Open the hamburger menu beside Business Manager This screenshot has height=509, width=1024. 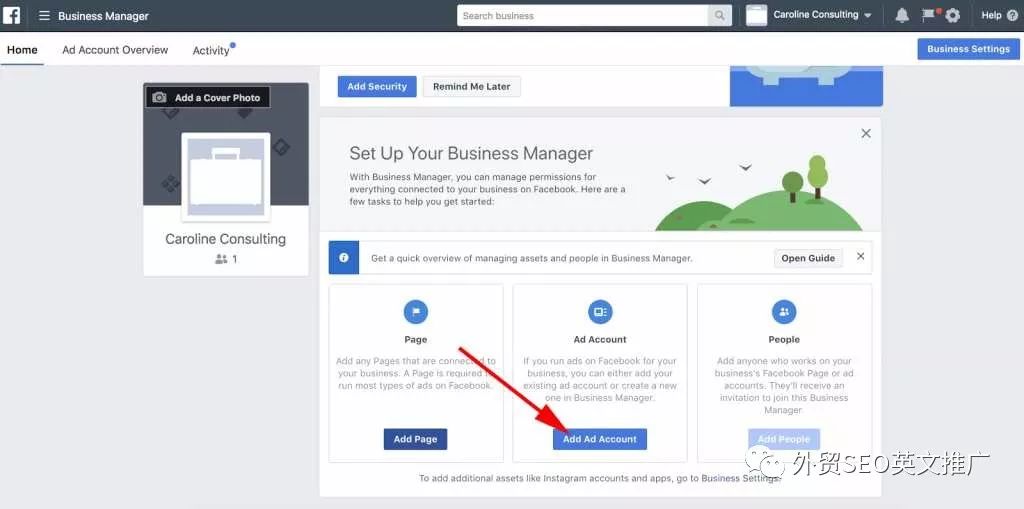pos(44,16)
